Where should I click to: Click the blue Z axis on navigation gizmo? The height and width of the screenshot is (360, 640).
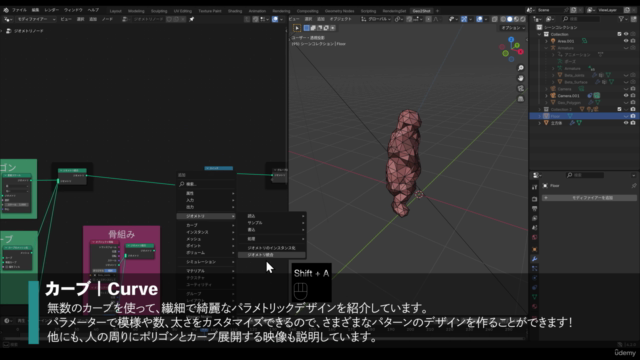[511, 40]
